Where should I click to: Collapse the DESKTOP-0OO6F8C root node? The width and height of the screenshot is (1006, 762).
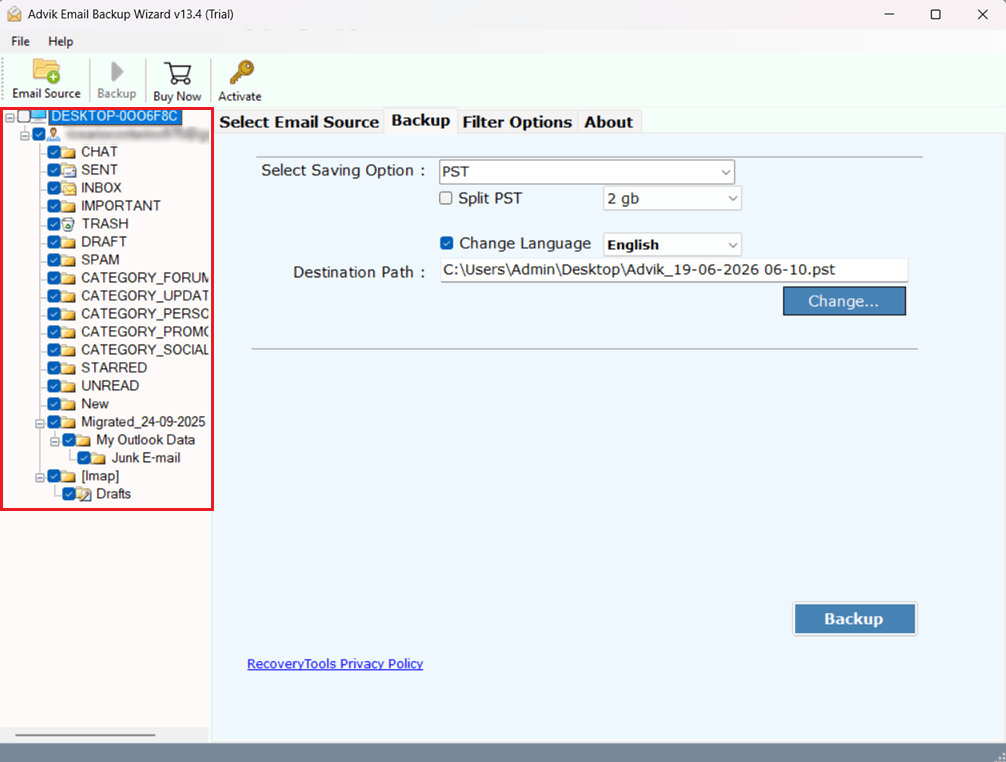tap(10, 117)
